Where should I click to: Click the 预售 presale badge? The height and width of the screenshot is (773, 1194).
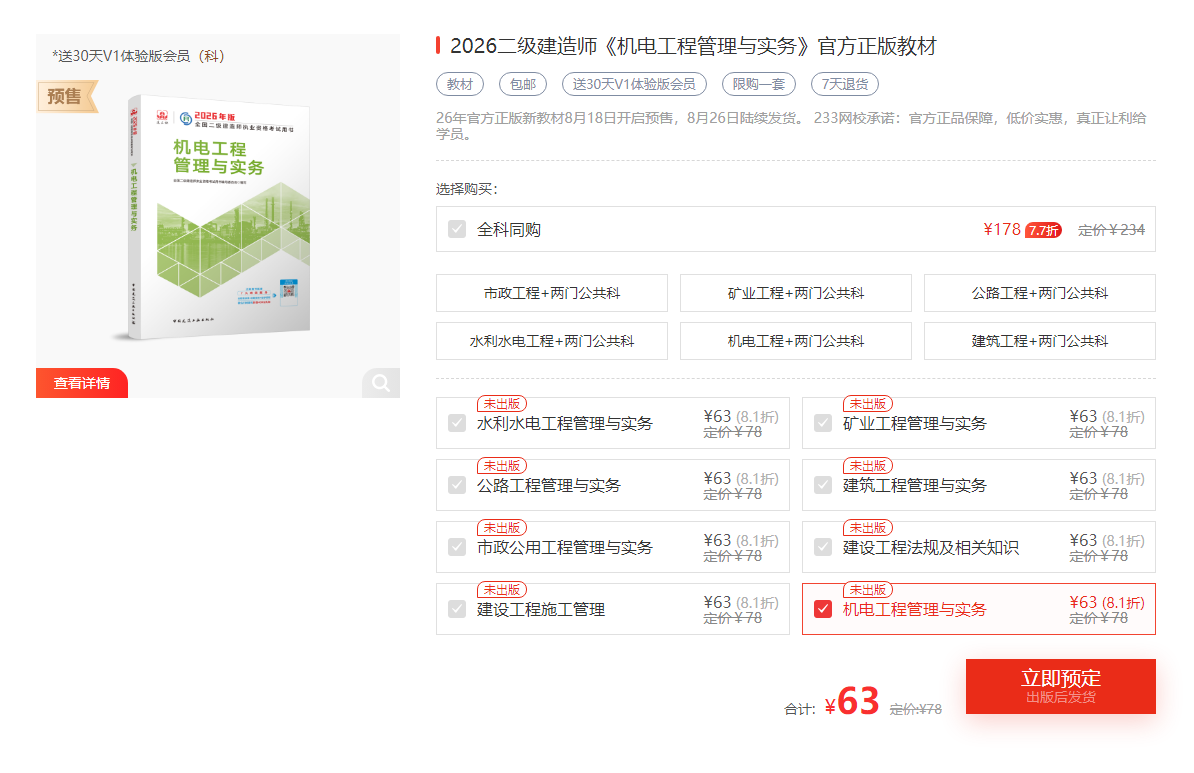point(66,96)
